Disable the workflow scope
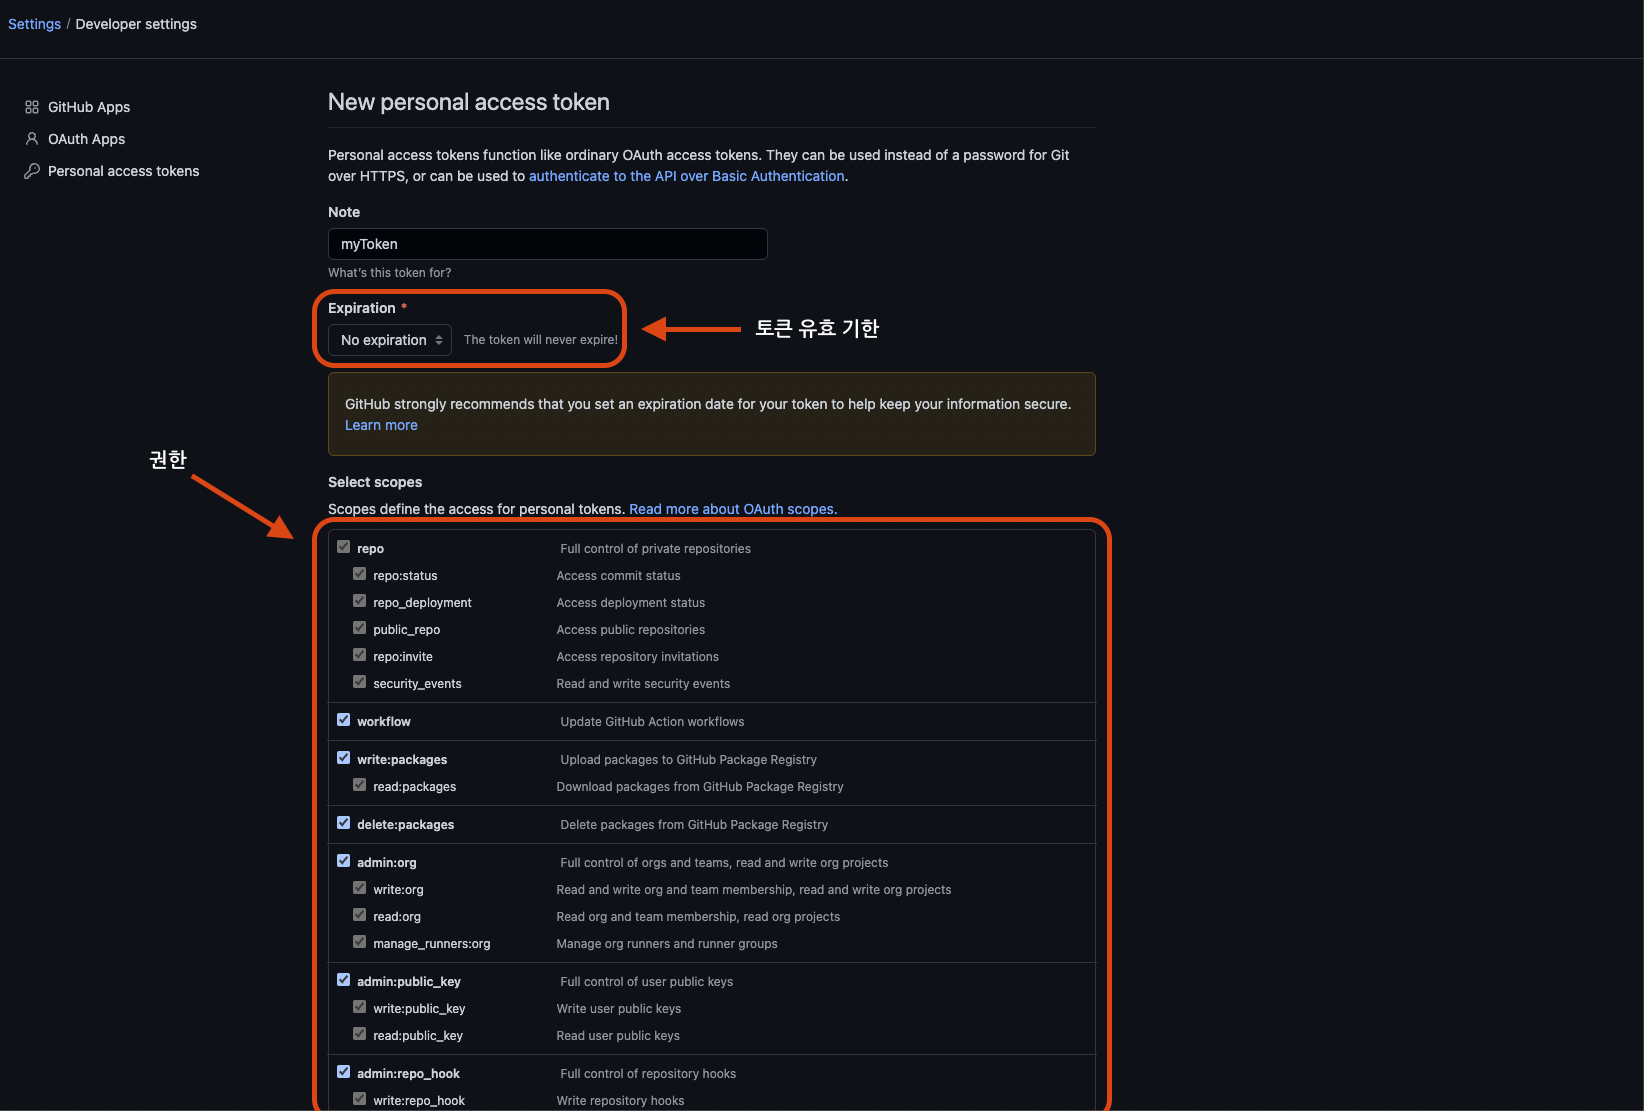 [344, 720]
